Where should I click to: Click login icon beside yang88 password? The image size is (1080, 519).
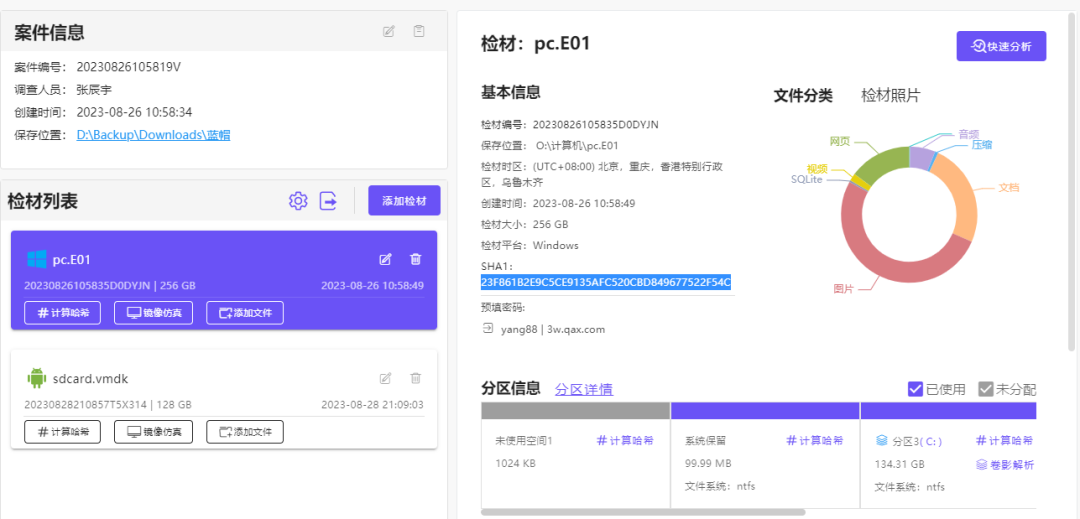coord(488,328)
